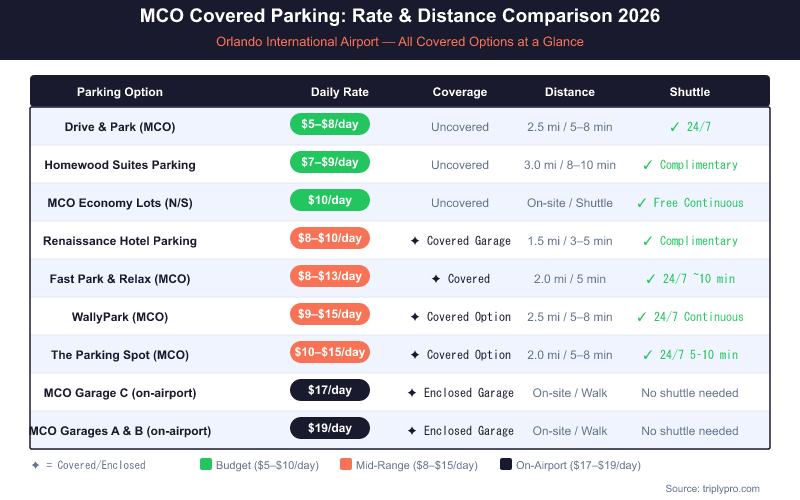Image resolution: width=800 pixels, height=500 pixels.
Task: Click the Daily Rate column header
Action: tap(340, 92)
